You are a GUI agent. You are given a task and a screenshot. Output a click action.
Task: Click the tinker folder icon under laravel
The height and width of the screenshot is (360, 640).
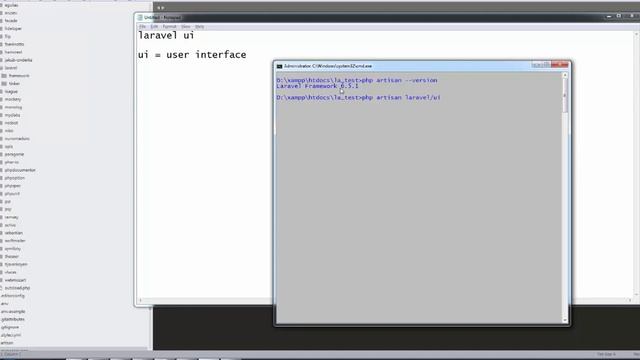[x=4, y=84]
